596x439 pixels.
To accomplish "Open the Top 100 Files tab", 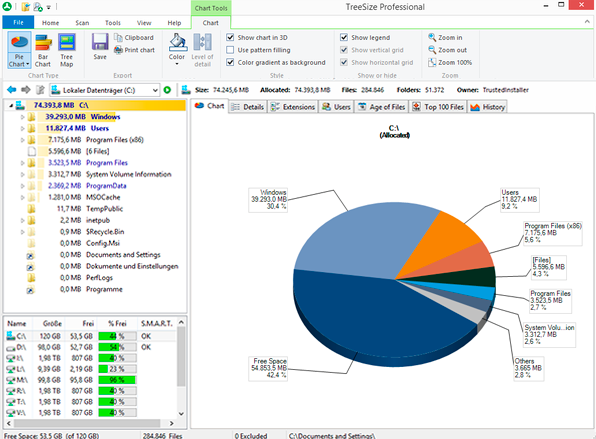I will (438, 107).
